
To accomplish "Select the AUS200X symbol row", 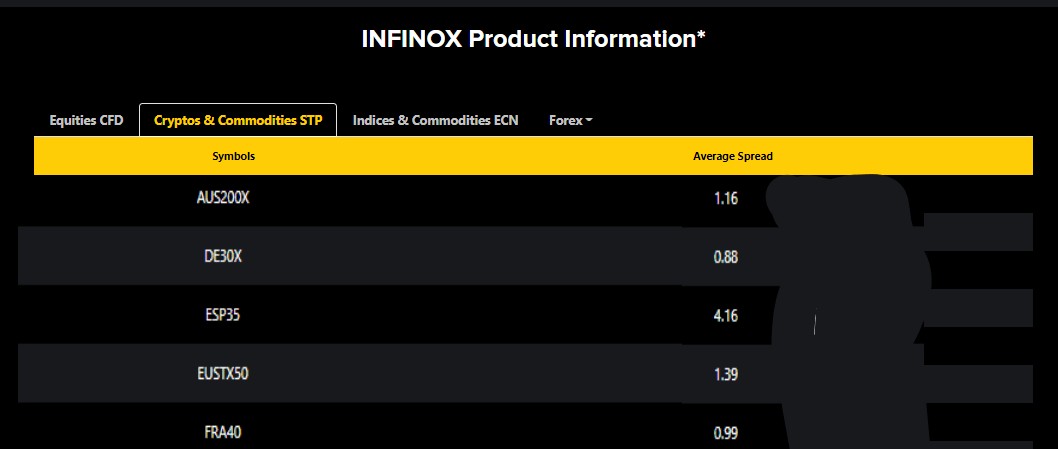I will pyautogui.click(x=223, y=199).
